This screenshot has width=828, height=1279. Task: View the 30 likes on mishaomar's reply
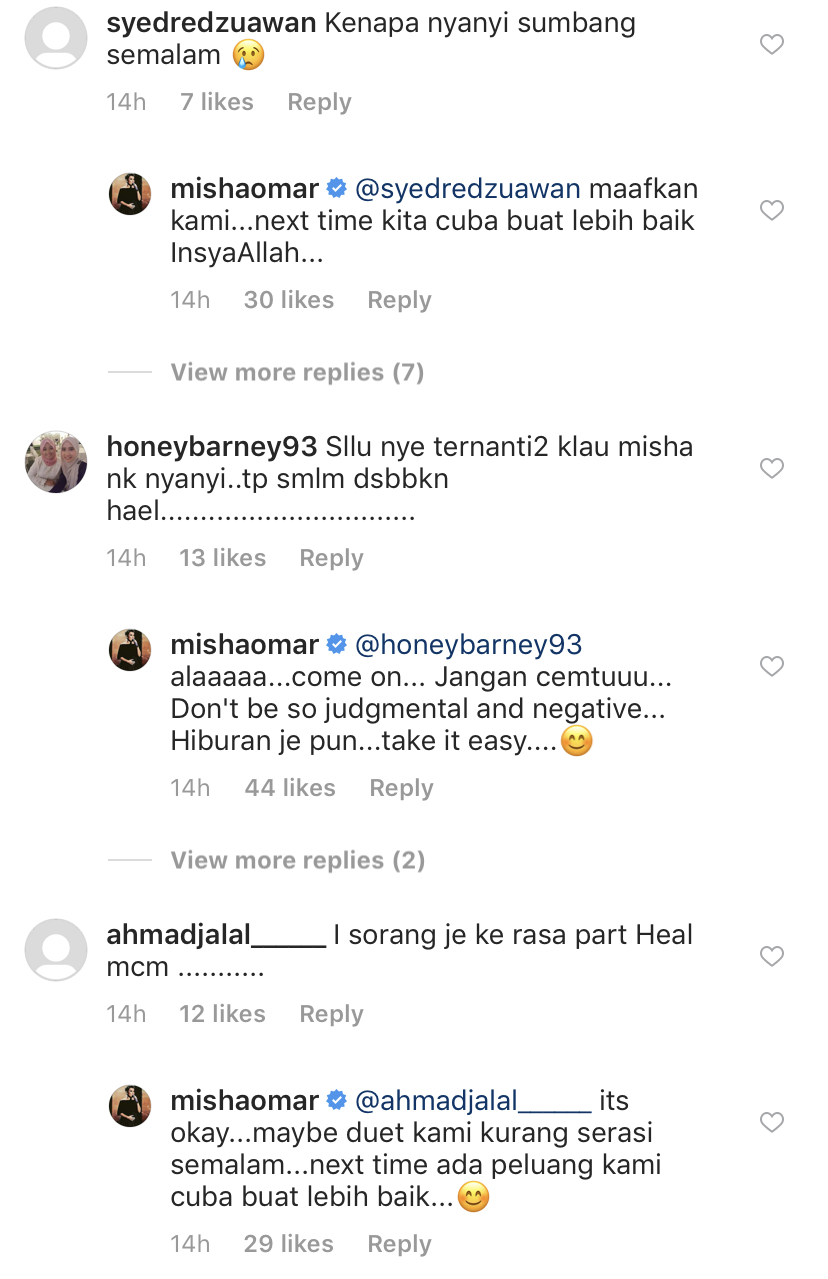[x=289, y=300]
